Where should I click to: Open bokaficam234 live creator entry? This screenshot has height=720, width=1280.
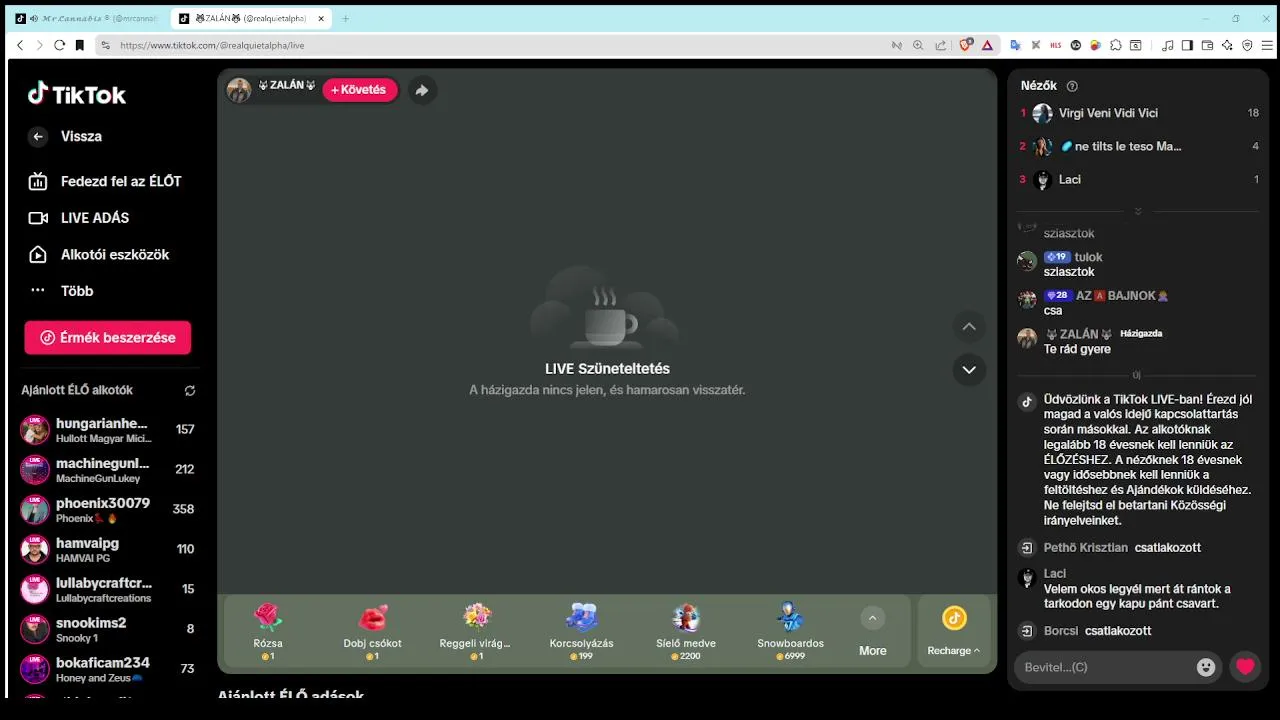click(108, 669)
